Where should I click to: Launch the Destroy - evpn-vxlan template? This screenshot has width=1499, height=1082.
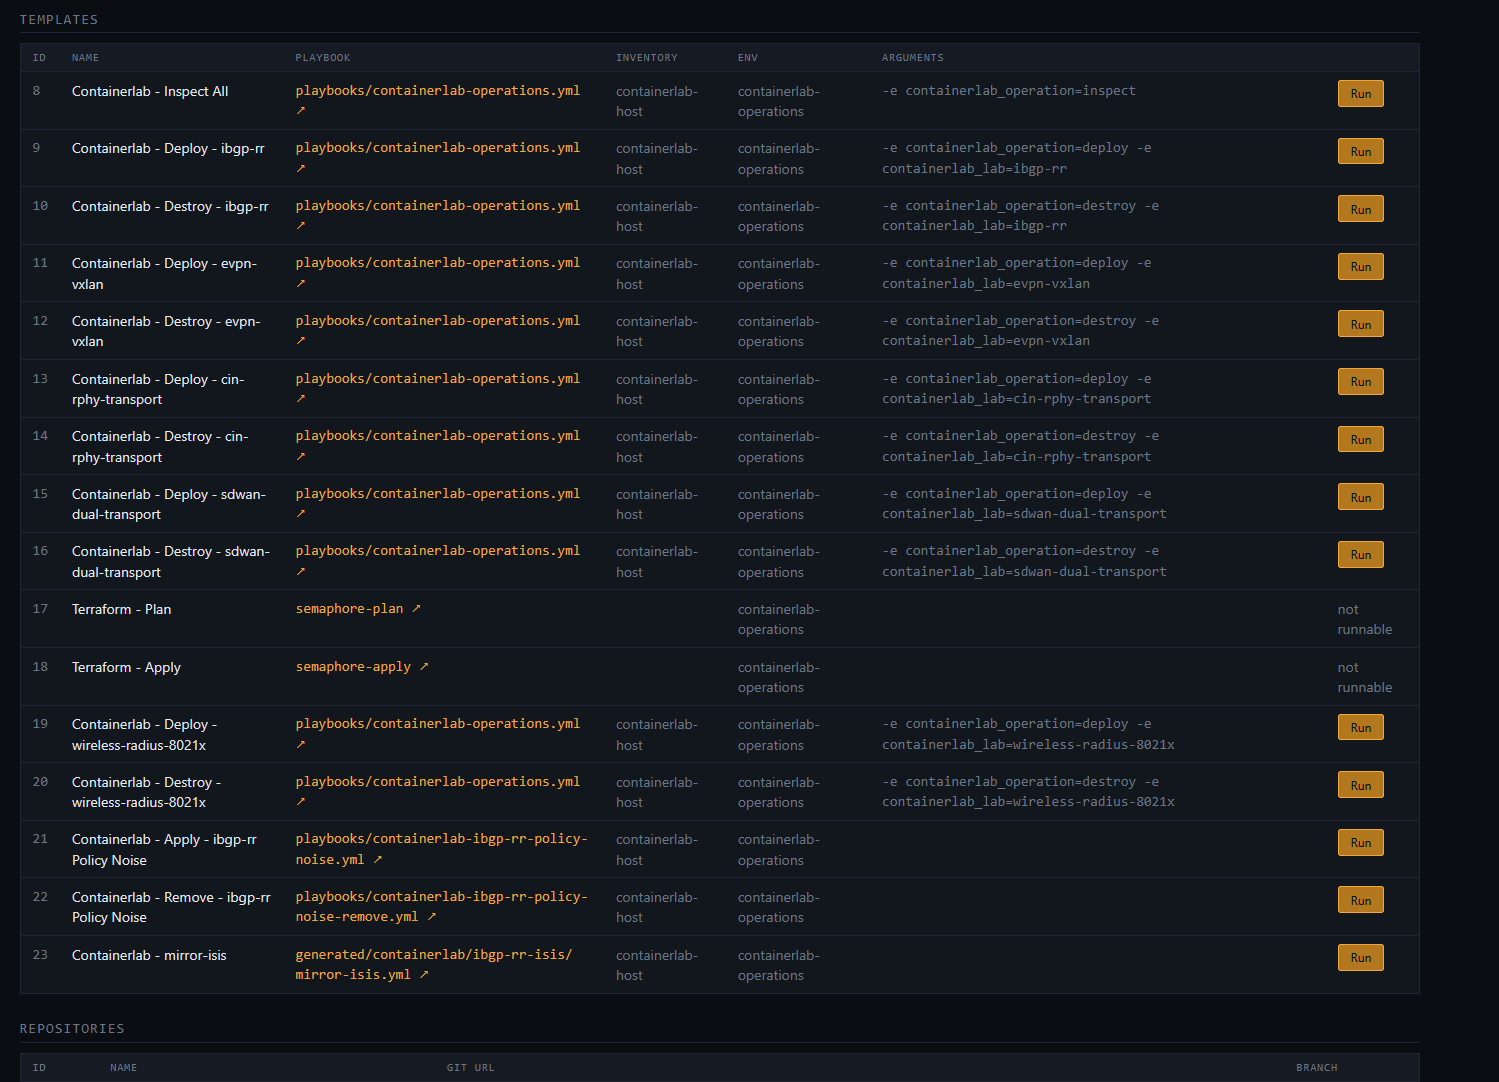[x=1360, y=324]
